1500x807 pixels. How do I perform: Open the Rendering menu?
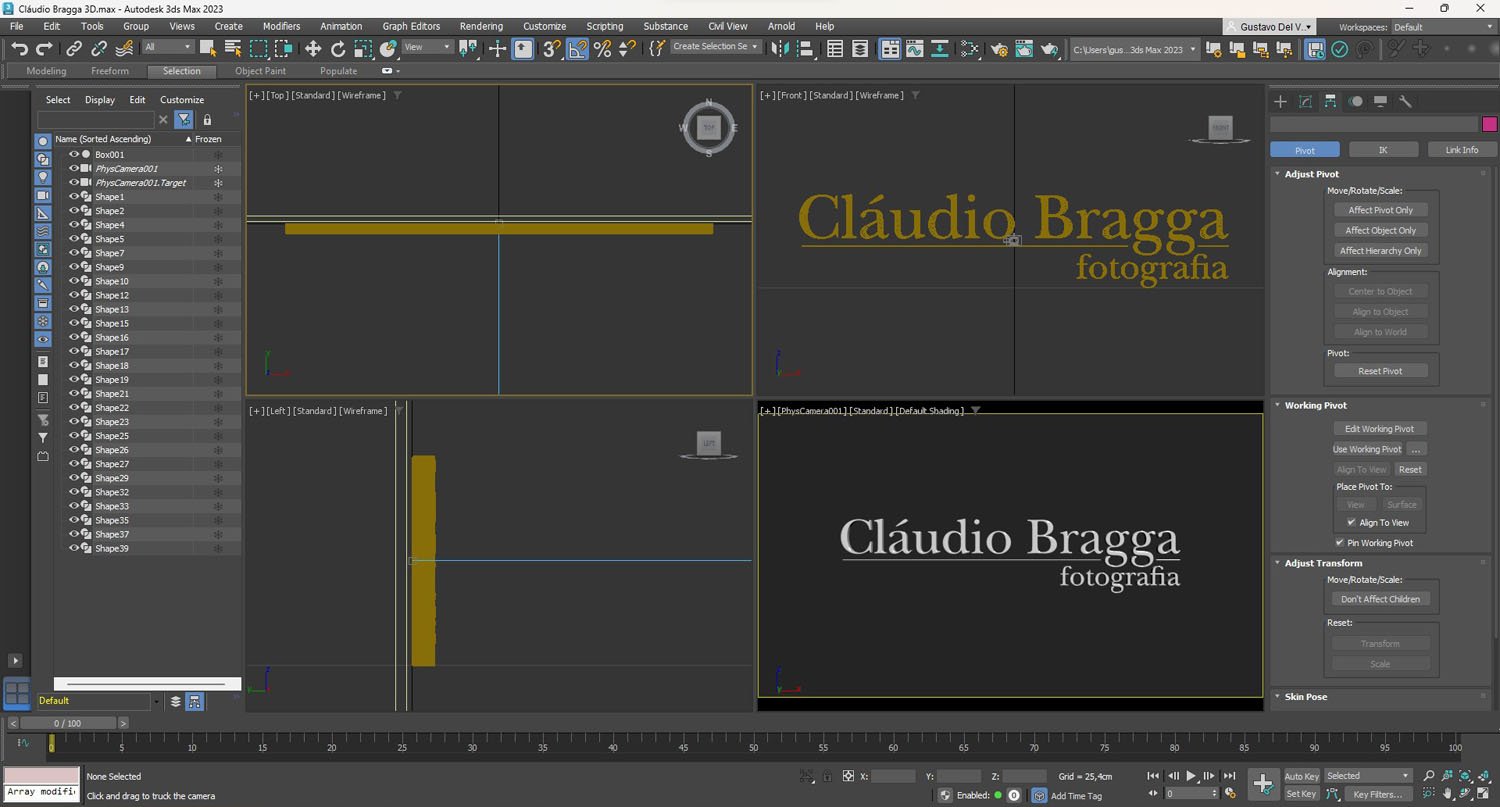[481, 26]
